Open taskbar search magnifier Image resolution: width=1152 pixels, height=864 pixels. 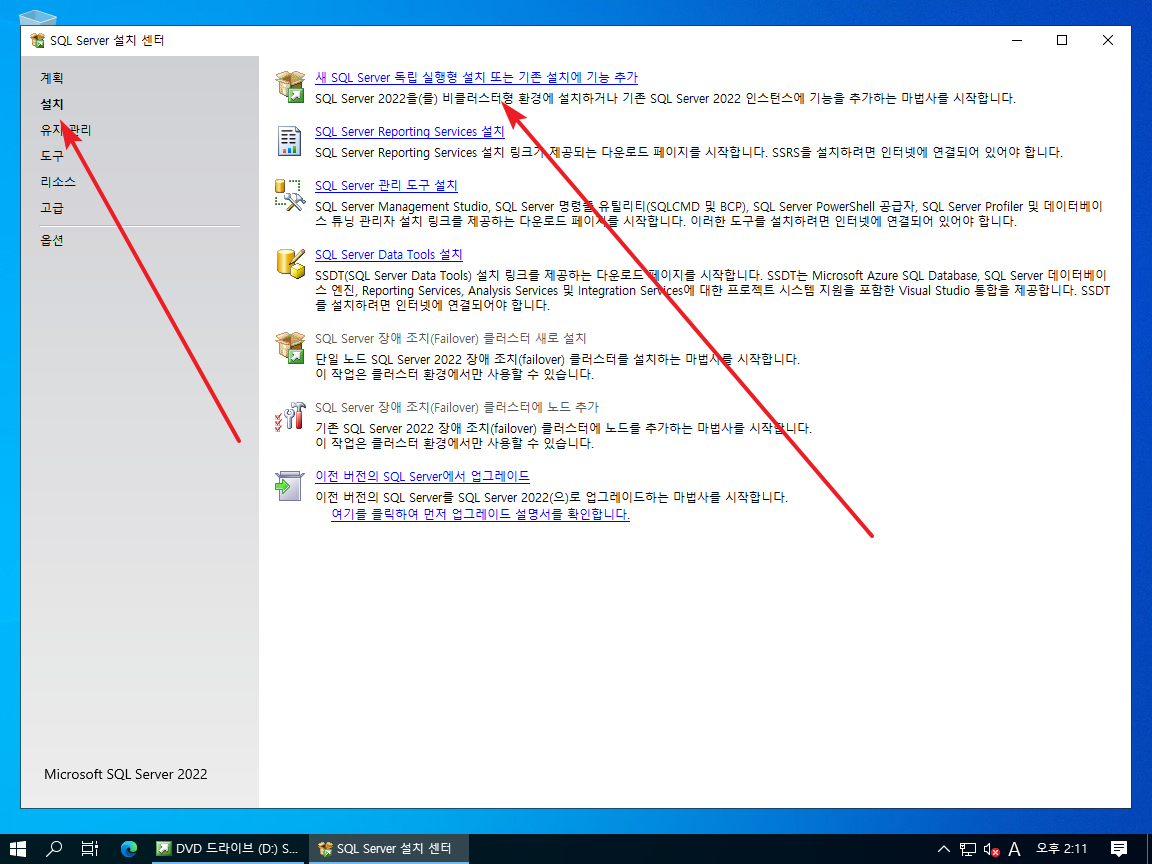(x=54, y=849)
